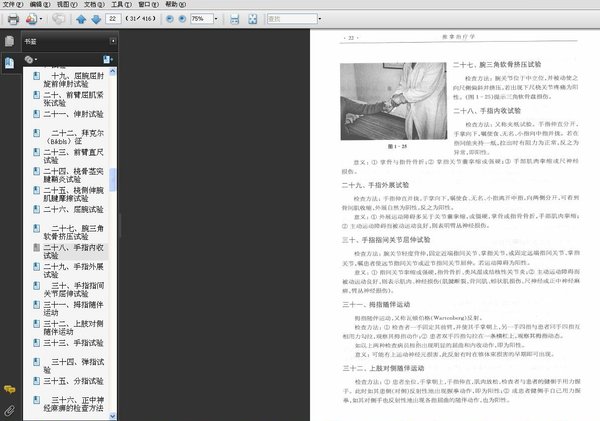Screen dimensions: 600x421
Task: Toggle the Bookmarks panel icon in sidebar
Action: point(9,62)
